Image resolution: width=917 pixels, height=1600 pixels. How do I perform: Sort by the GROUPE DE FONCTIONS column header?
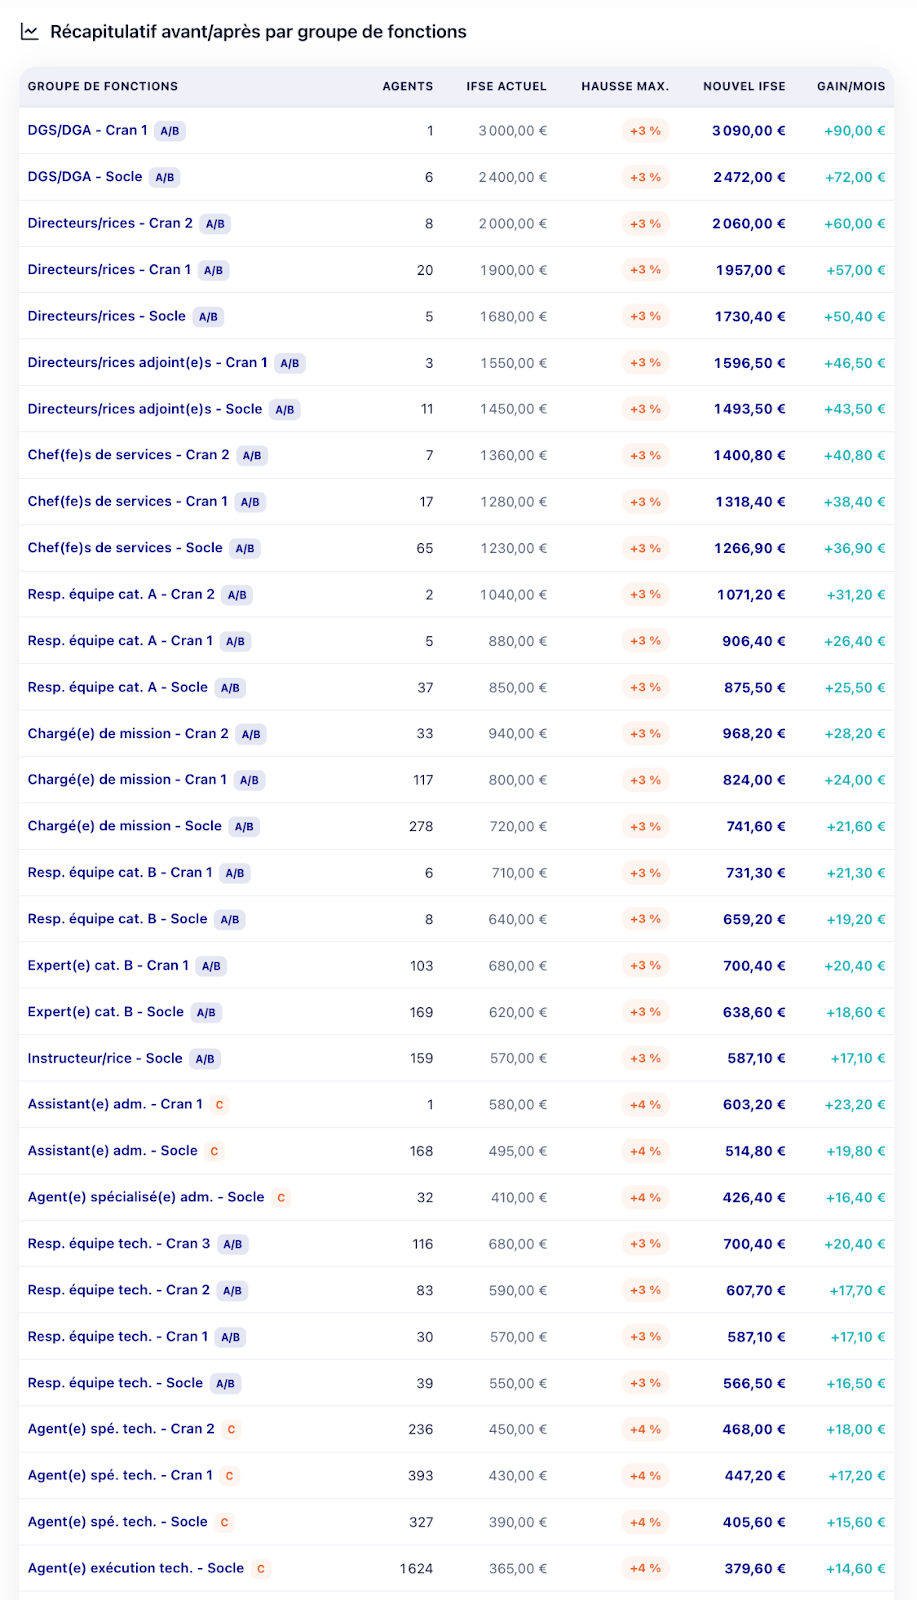(103, 87)
